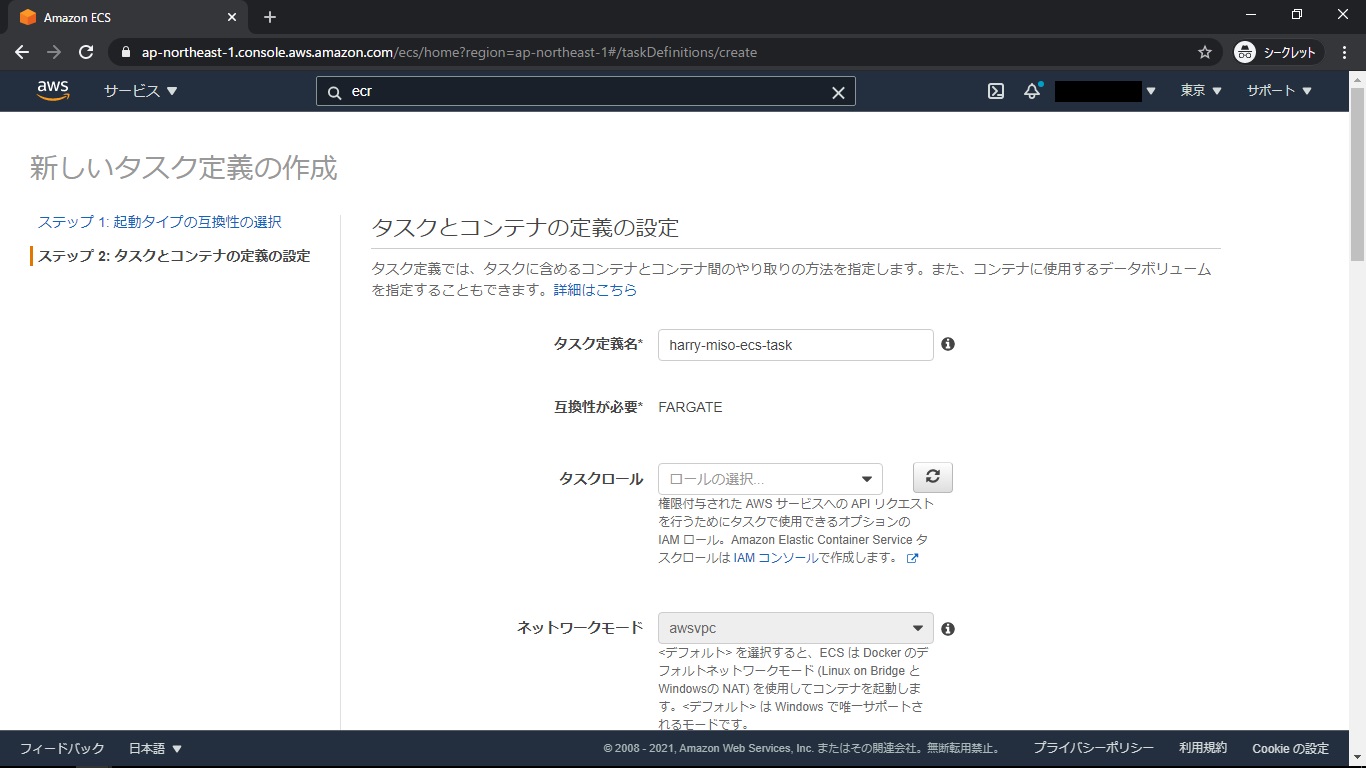Open the サービス services menu
The width and height of the screenshot is (1366, 768).
(x=140, y=91)
